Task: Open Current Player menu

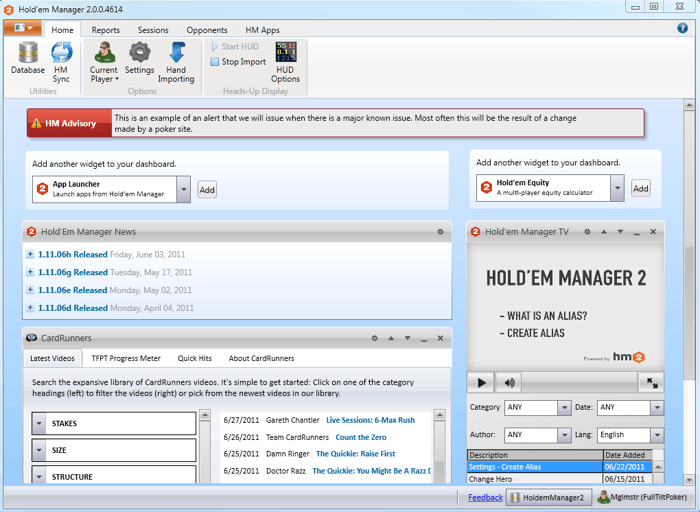Action: tap(104, 62)
